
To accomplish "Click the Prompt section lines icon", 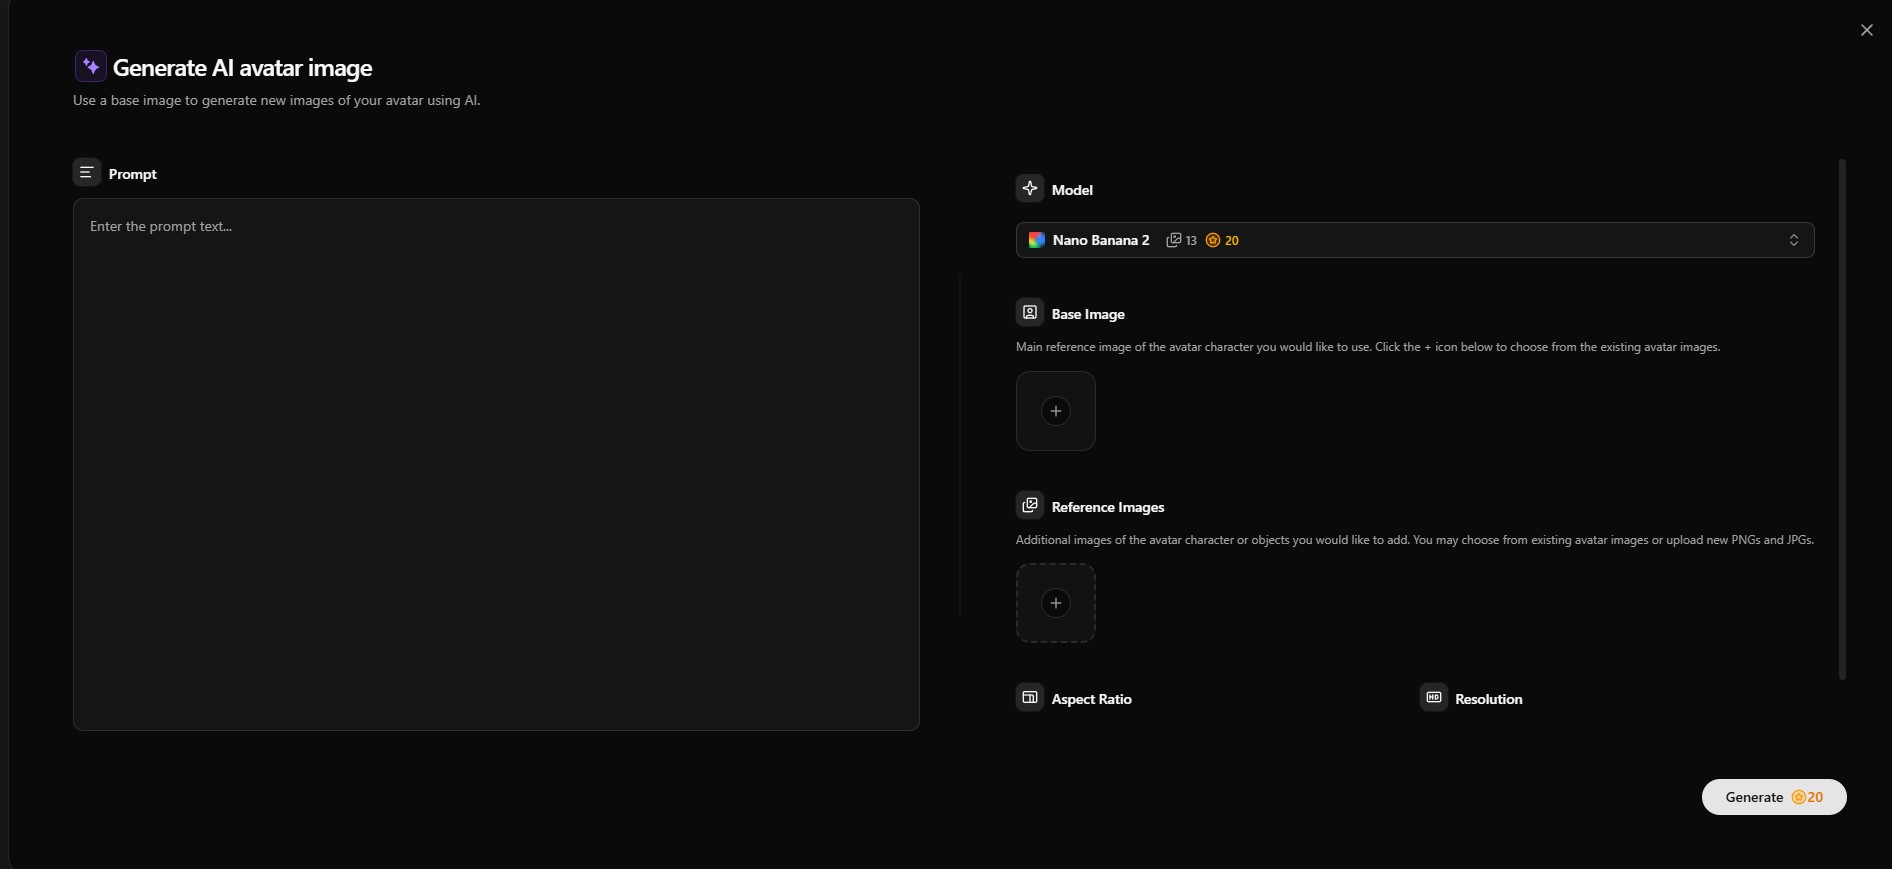I will [x=87, y=172].
